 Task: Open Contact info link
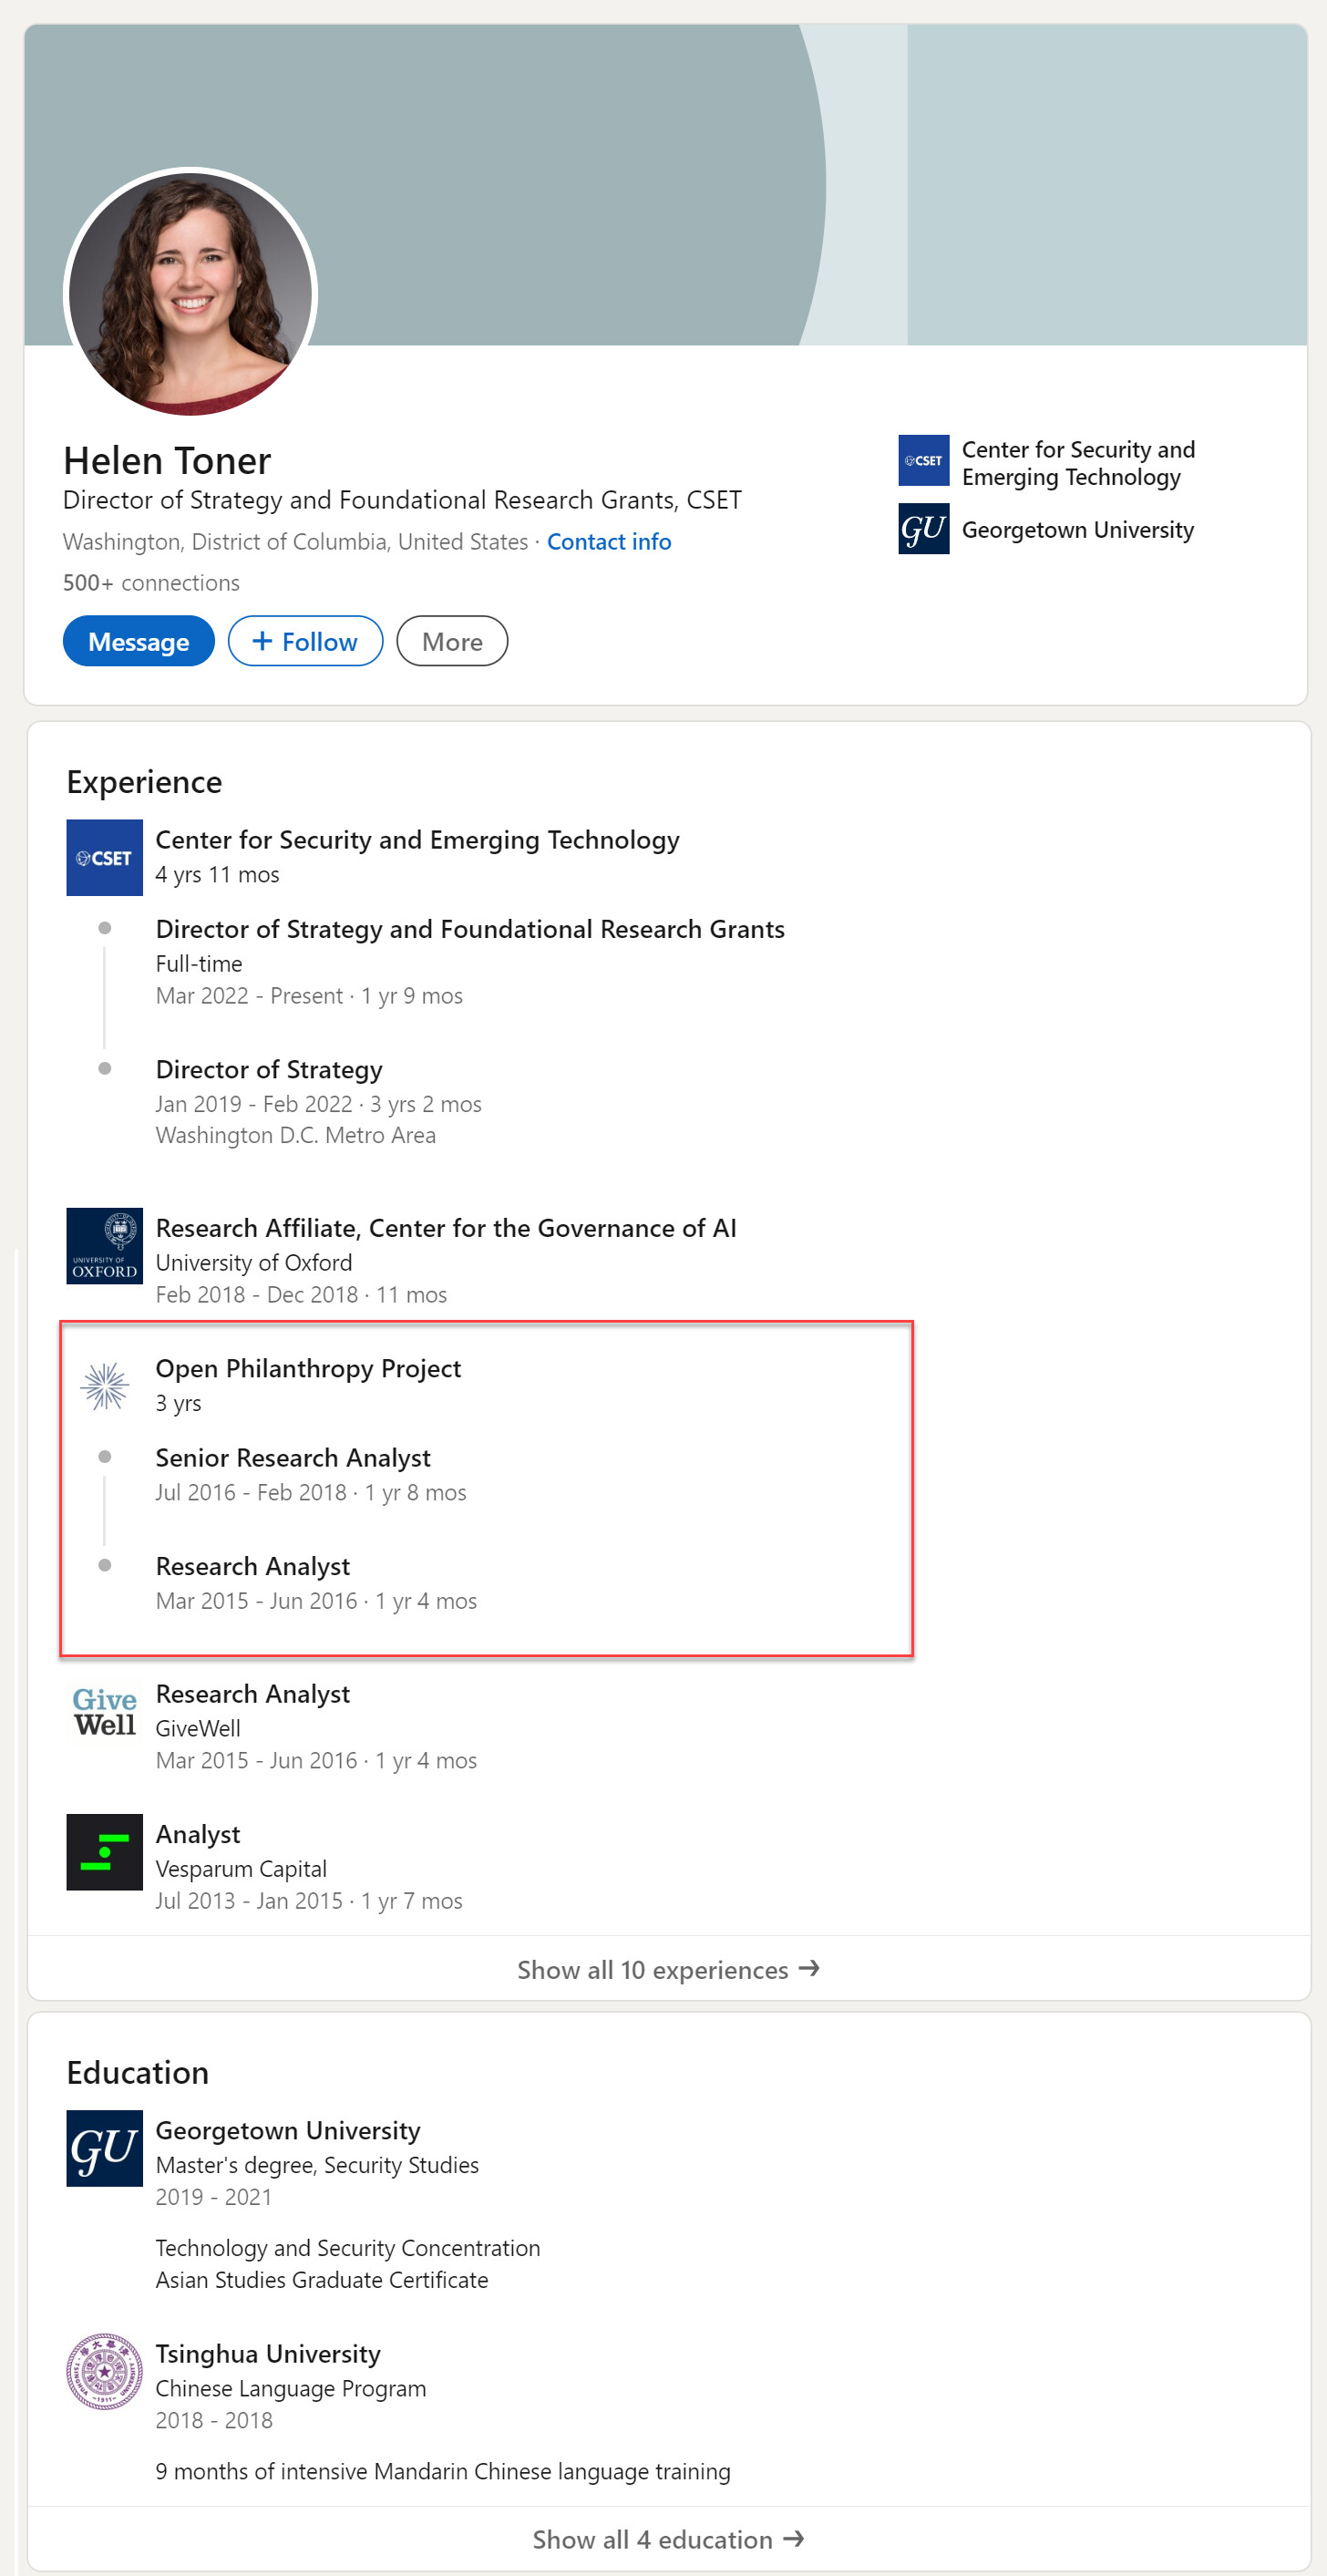tap(609, 541)
